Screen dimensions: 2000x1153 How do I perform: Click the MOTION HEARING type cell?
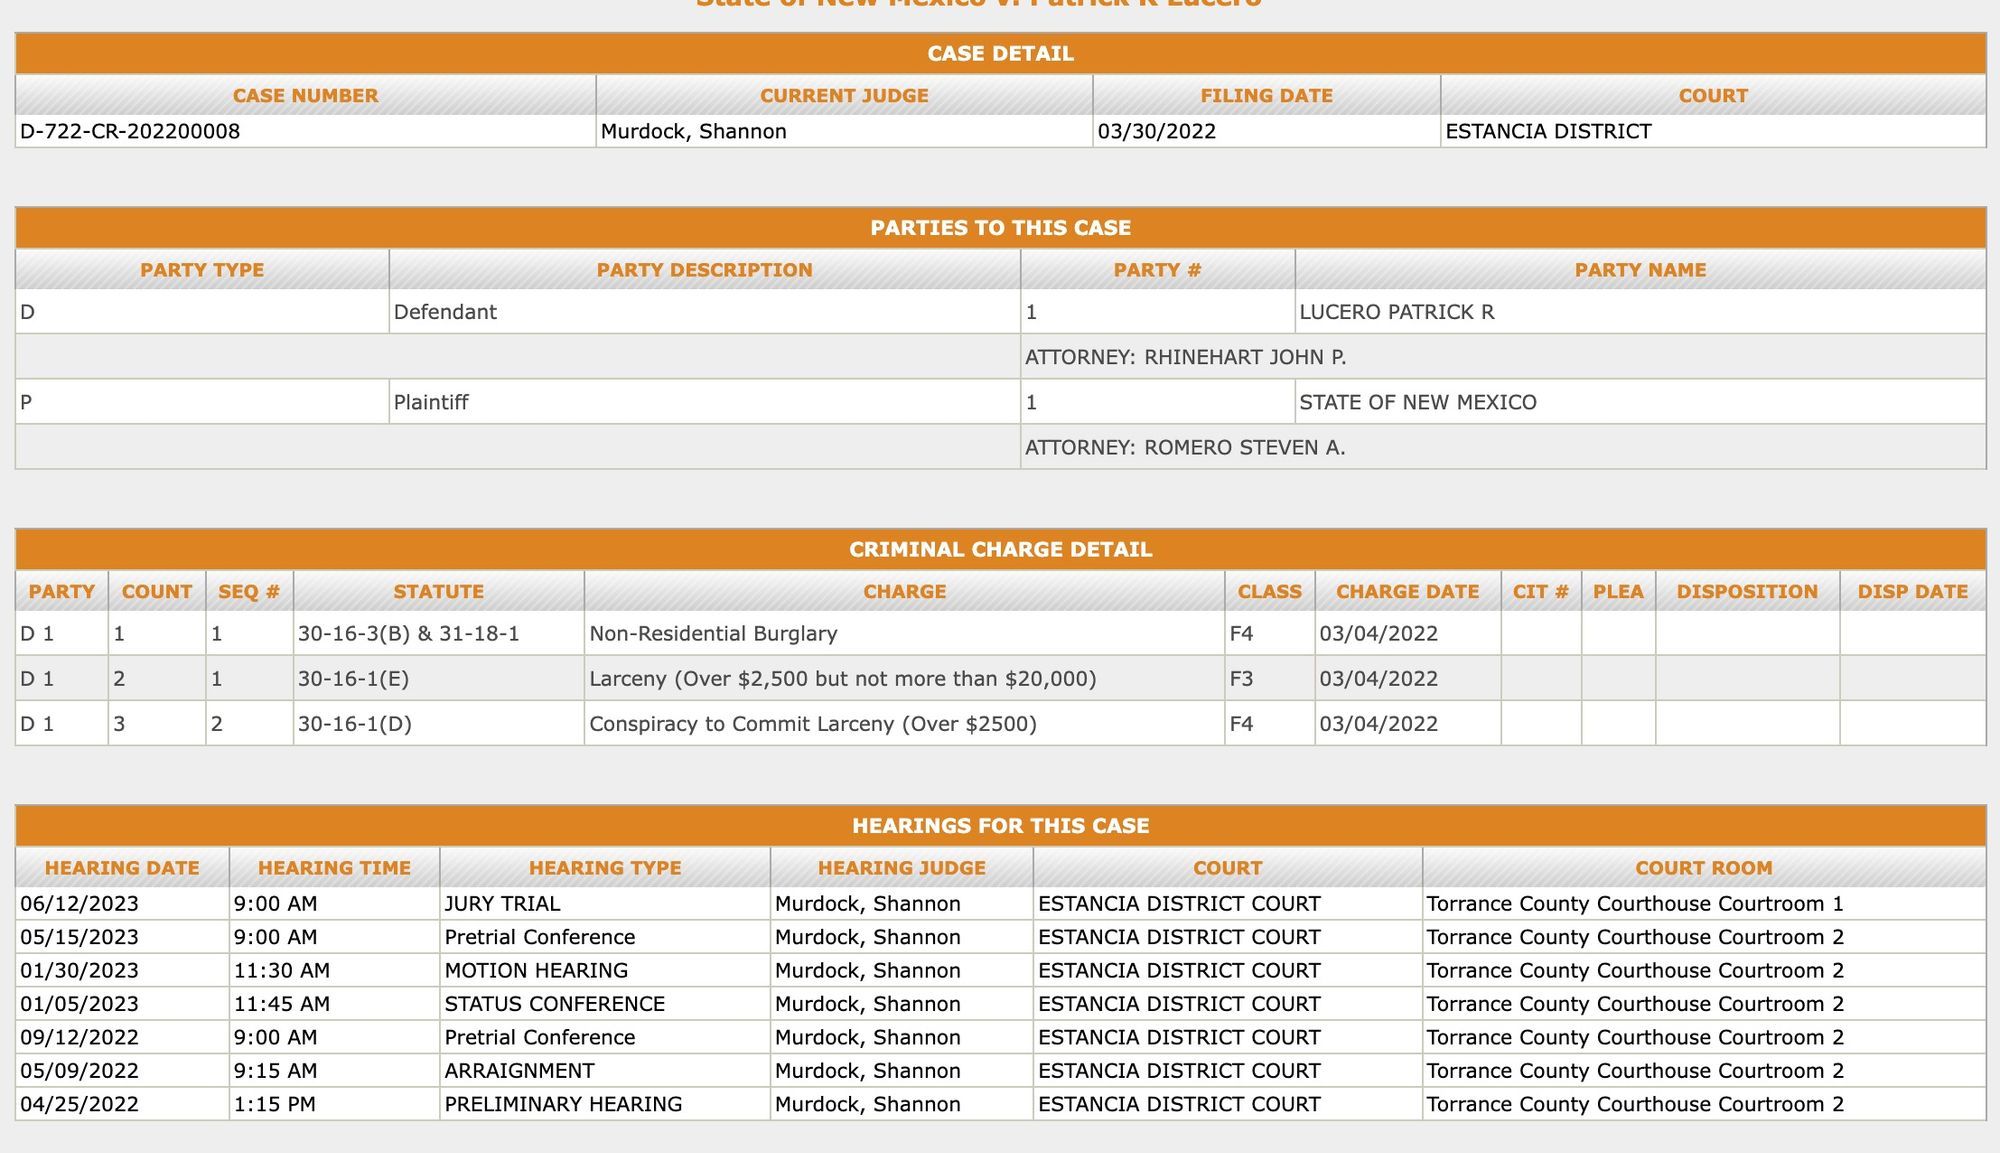pyautogui.click(x=536, y=970)
